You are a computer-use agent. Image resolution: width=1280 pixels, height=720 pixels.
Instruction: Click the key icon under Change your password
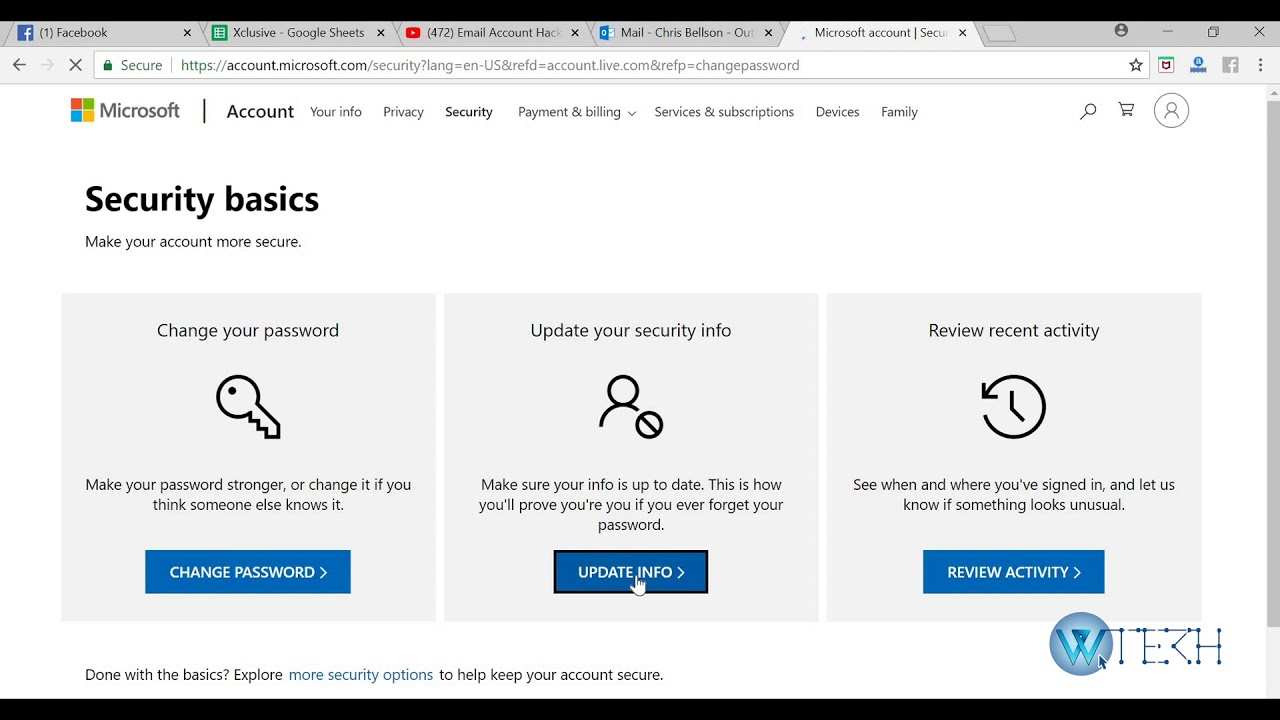pyautogui.click(x=248, y=407)
